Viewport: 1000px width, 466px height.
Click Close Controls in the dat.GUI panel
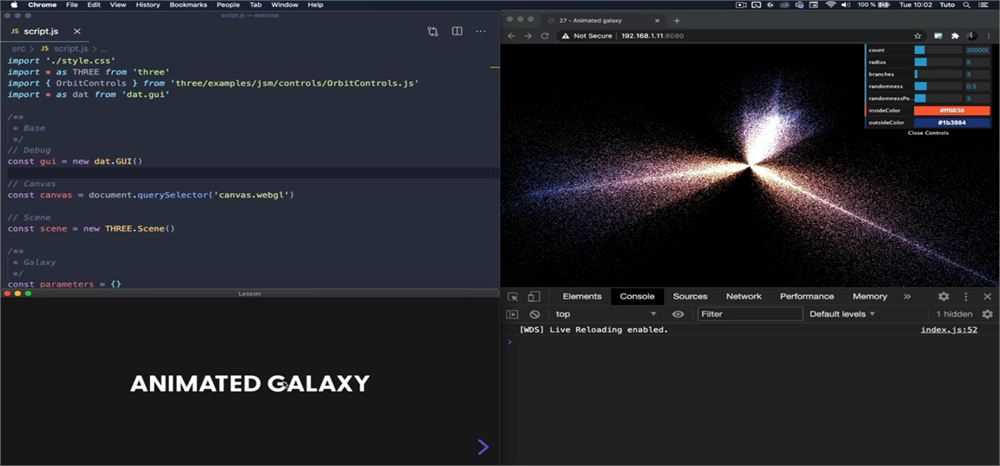click(x=928, y=133)
